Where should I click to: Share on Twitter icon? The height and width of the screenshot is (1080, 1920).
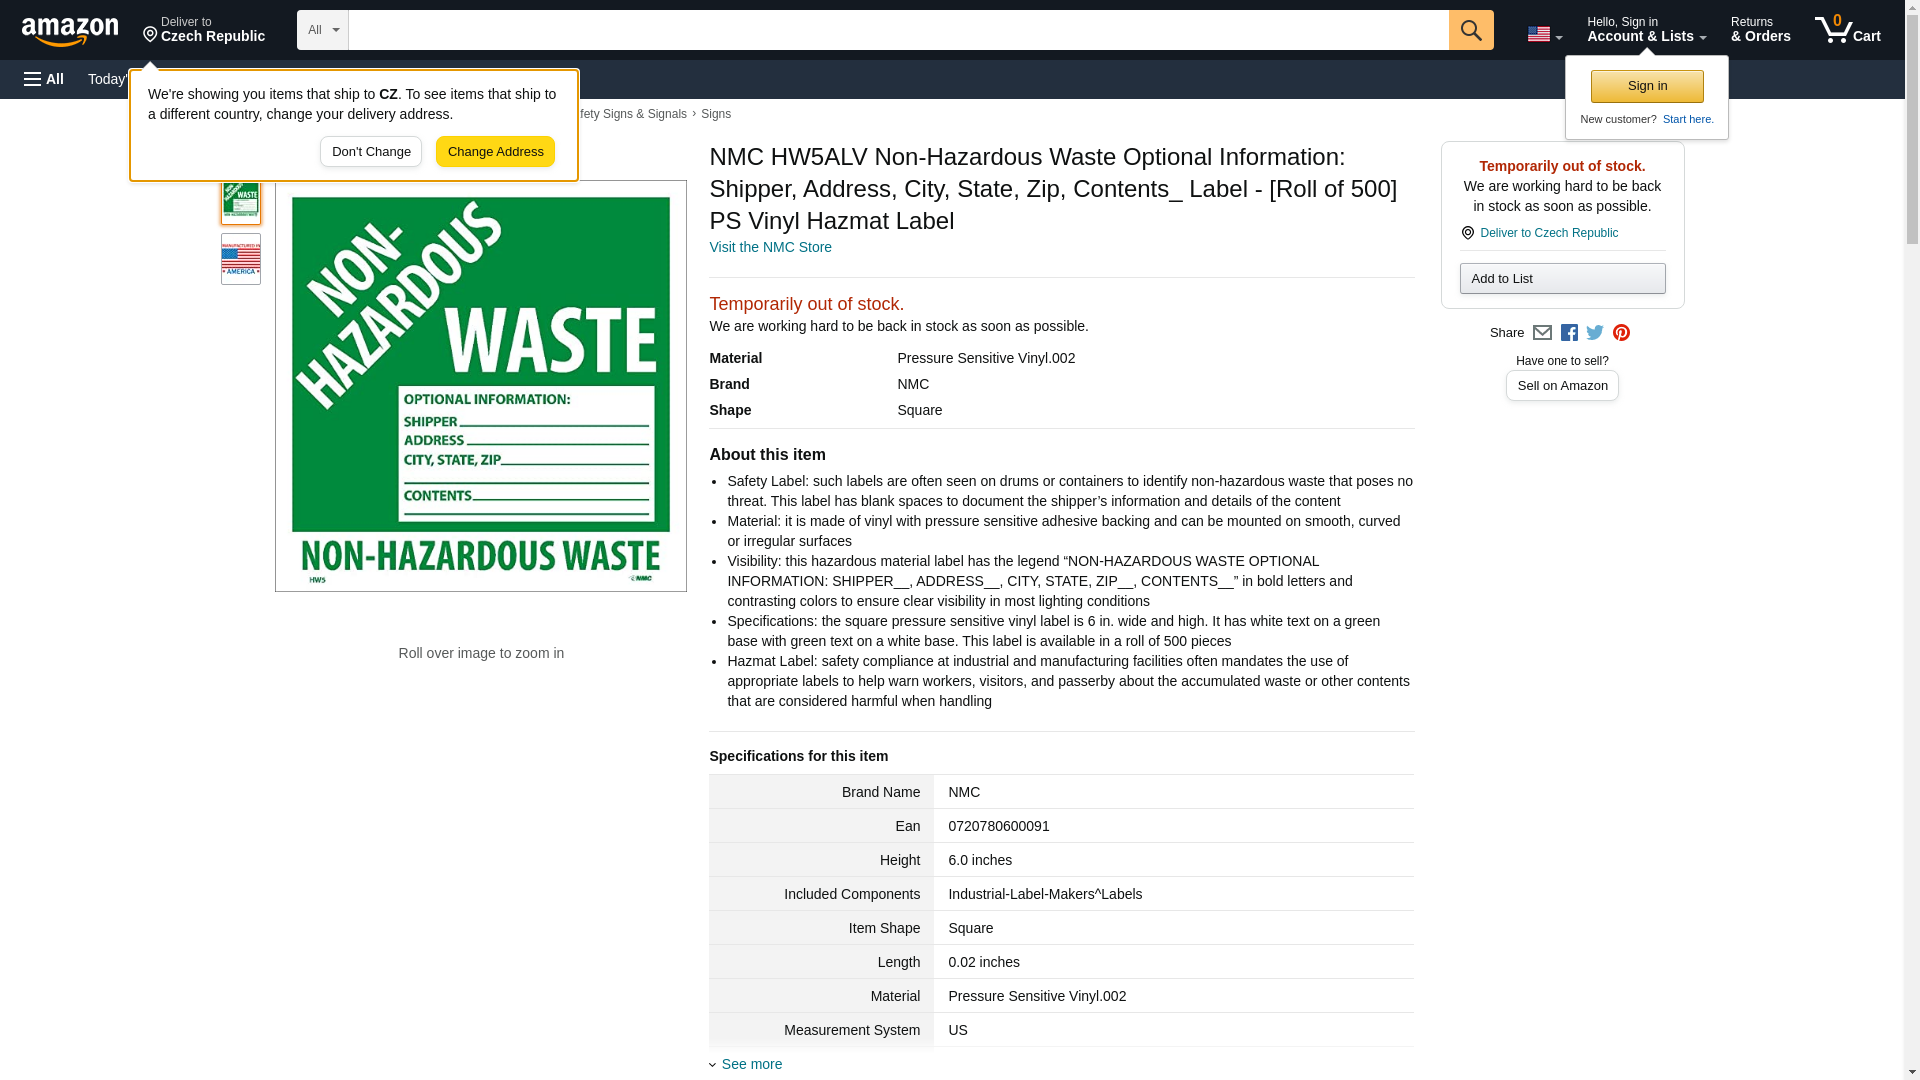1595,333
